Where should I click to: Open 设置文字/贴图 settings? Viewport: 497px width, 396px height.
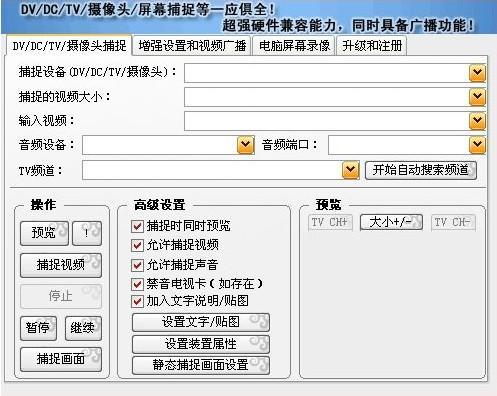(201, 322)
